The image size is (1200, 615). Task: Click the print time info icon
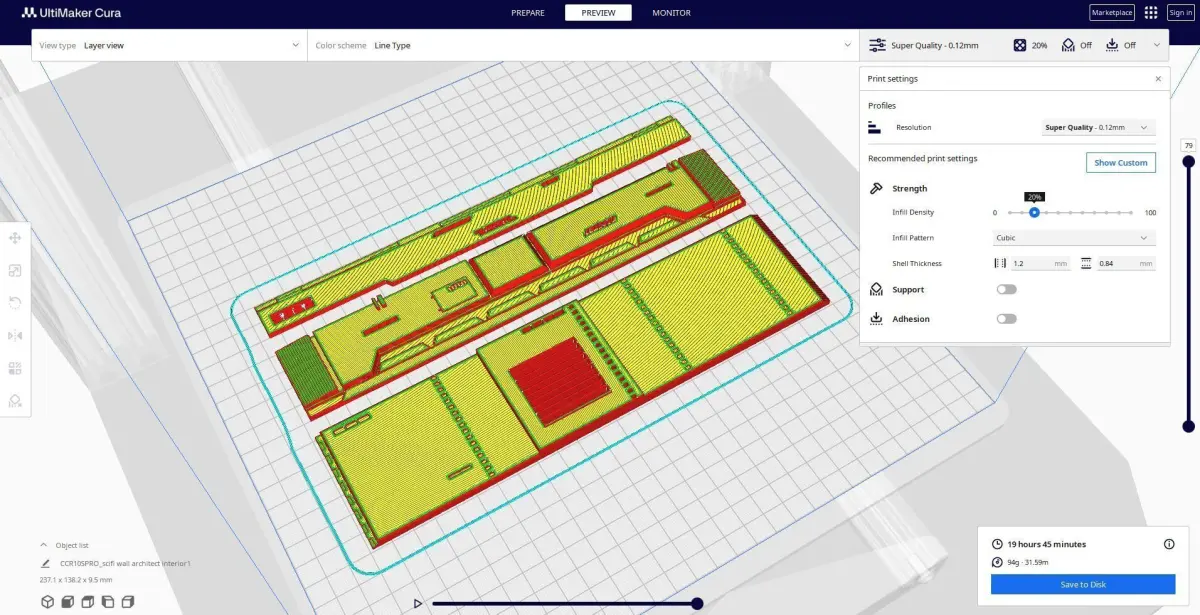click(x=1169, y=544)
